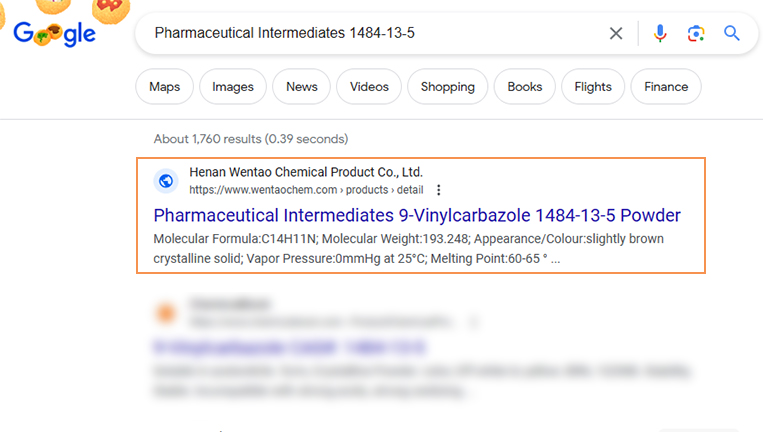This screenshot has height=432, width=763.
Task: Go to Google homepage via logo
Action: coord(54,33)
